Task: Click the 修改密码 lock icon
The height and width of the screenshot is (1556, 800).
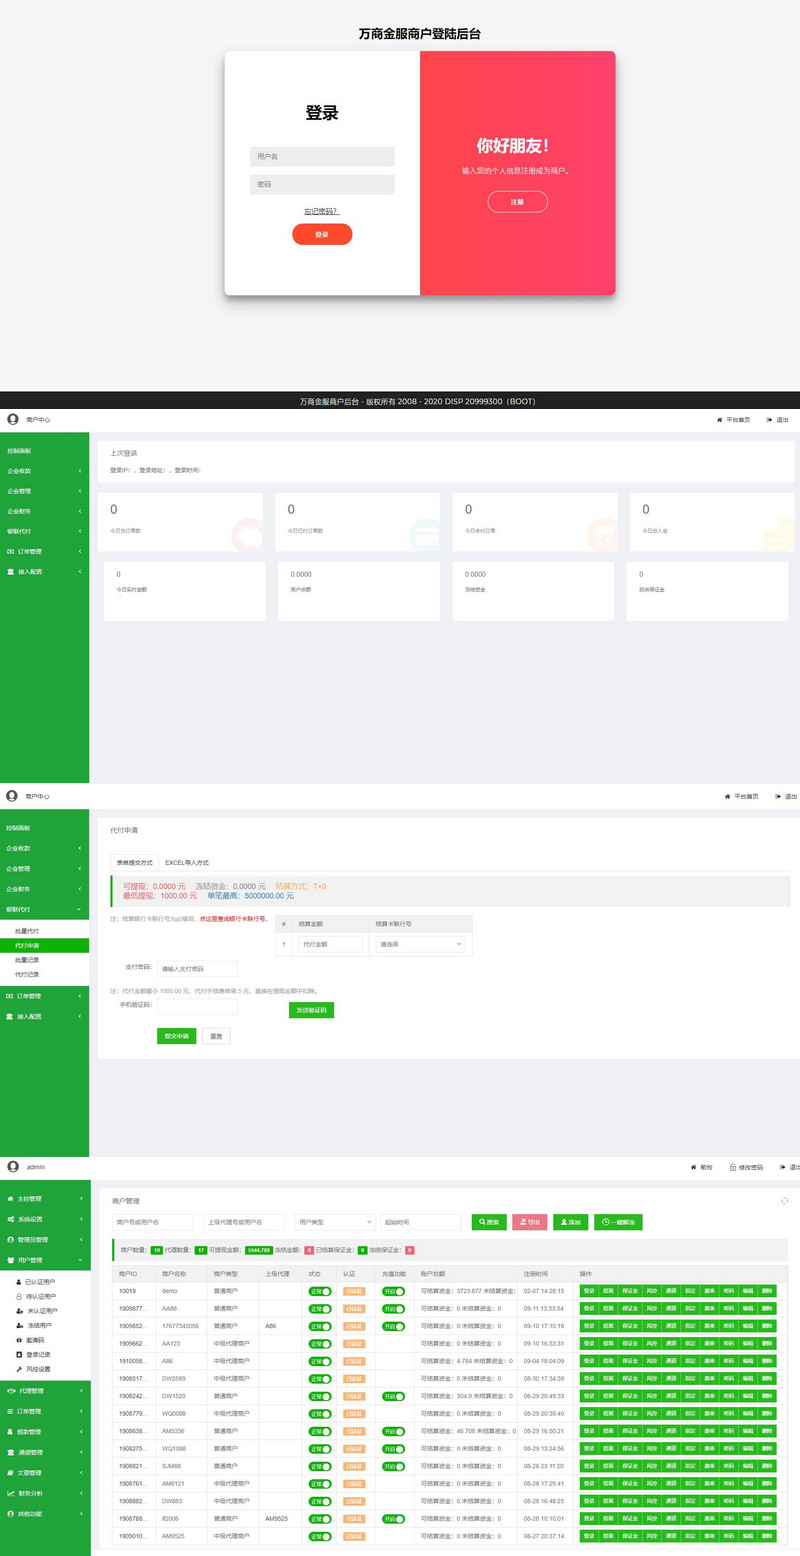Action: pyautogui.click(x=733, y=1167)
